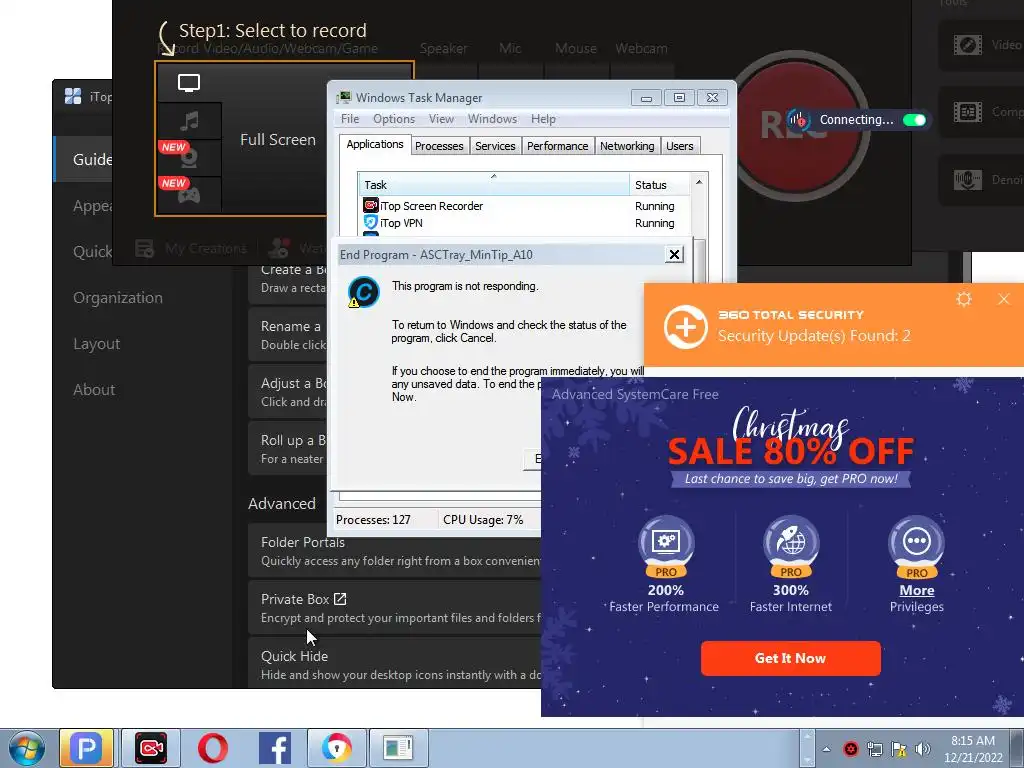The image size is (1024, 768).
Task: Open Windows Start orb
Action: click(27, 748)
